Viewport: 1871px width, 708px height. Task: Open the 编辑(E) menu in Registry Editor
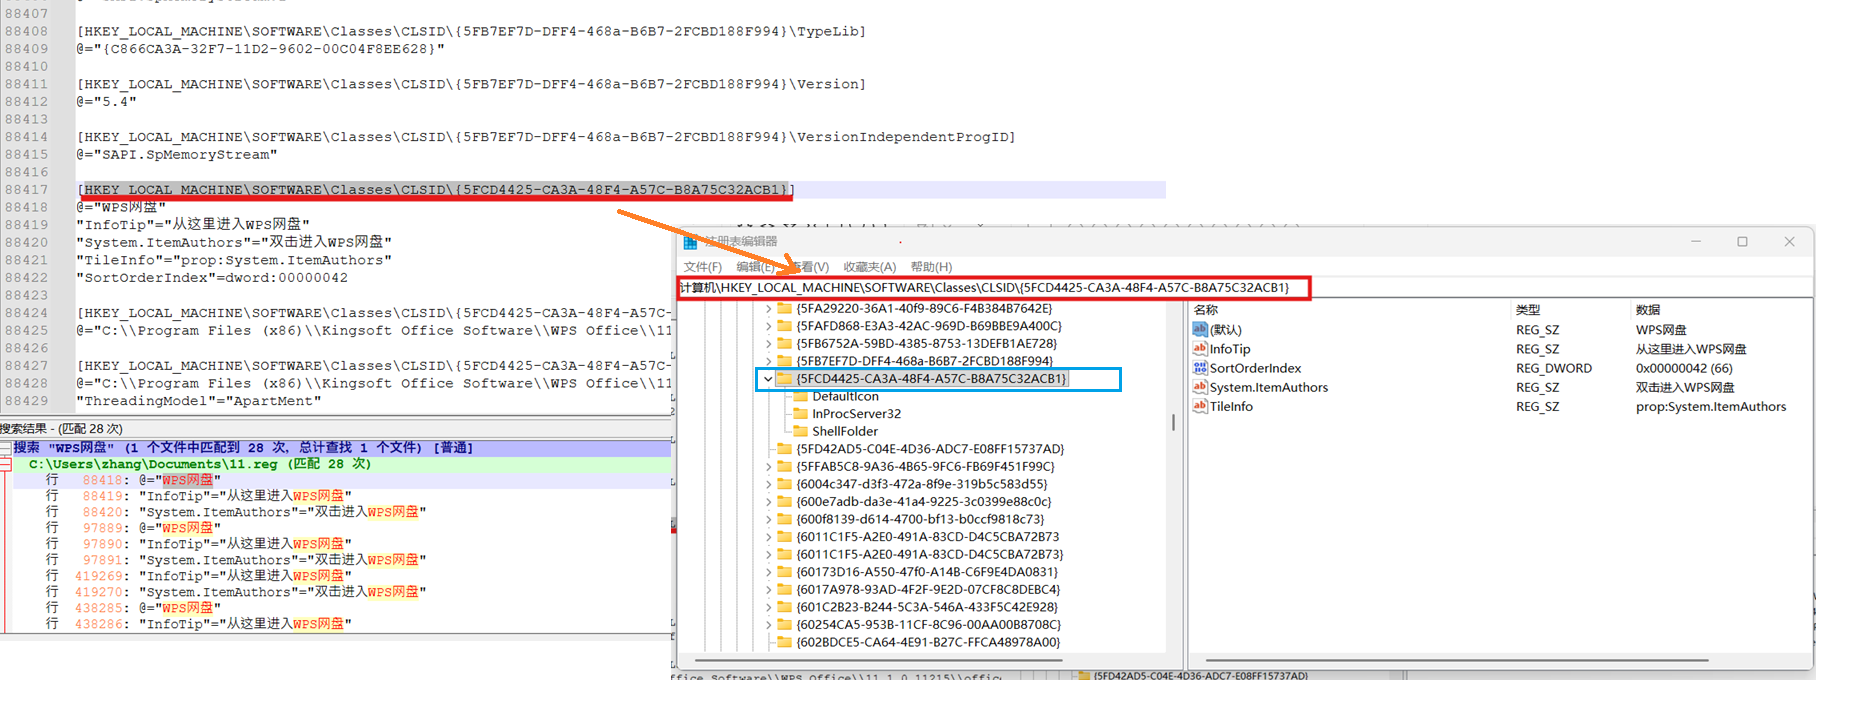click(x=755, y=267)
